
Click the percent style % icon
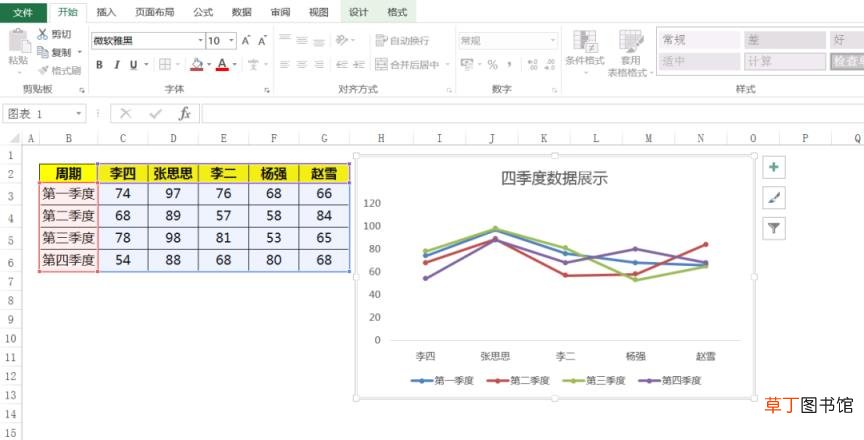[x=493, y=64]
